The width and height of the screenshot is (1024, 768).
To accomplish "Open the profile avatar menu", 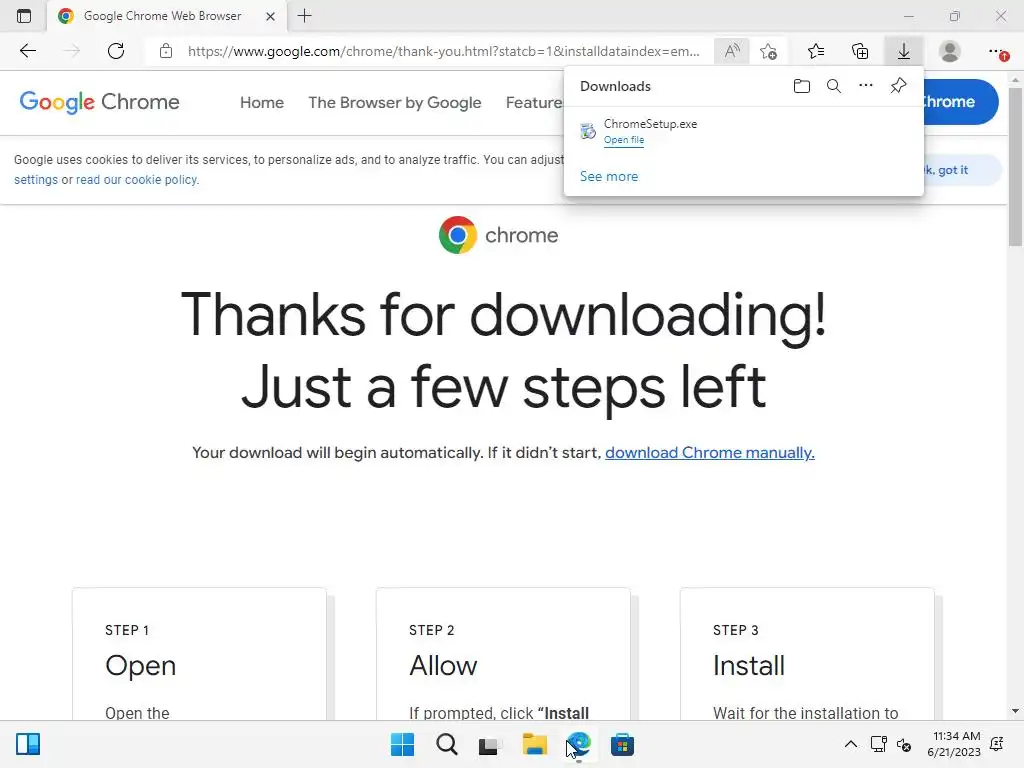I will pos(950,51).
